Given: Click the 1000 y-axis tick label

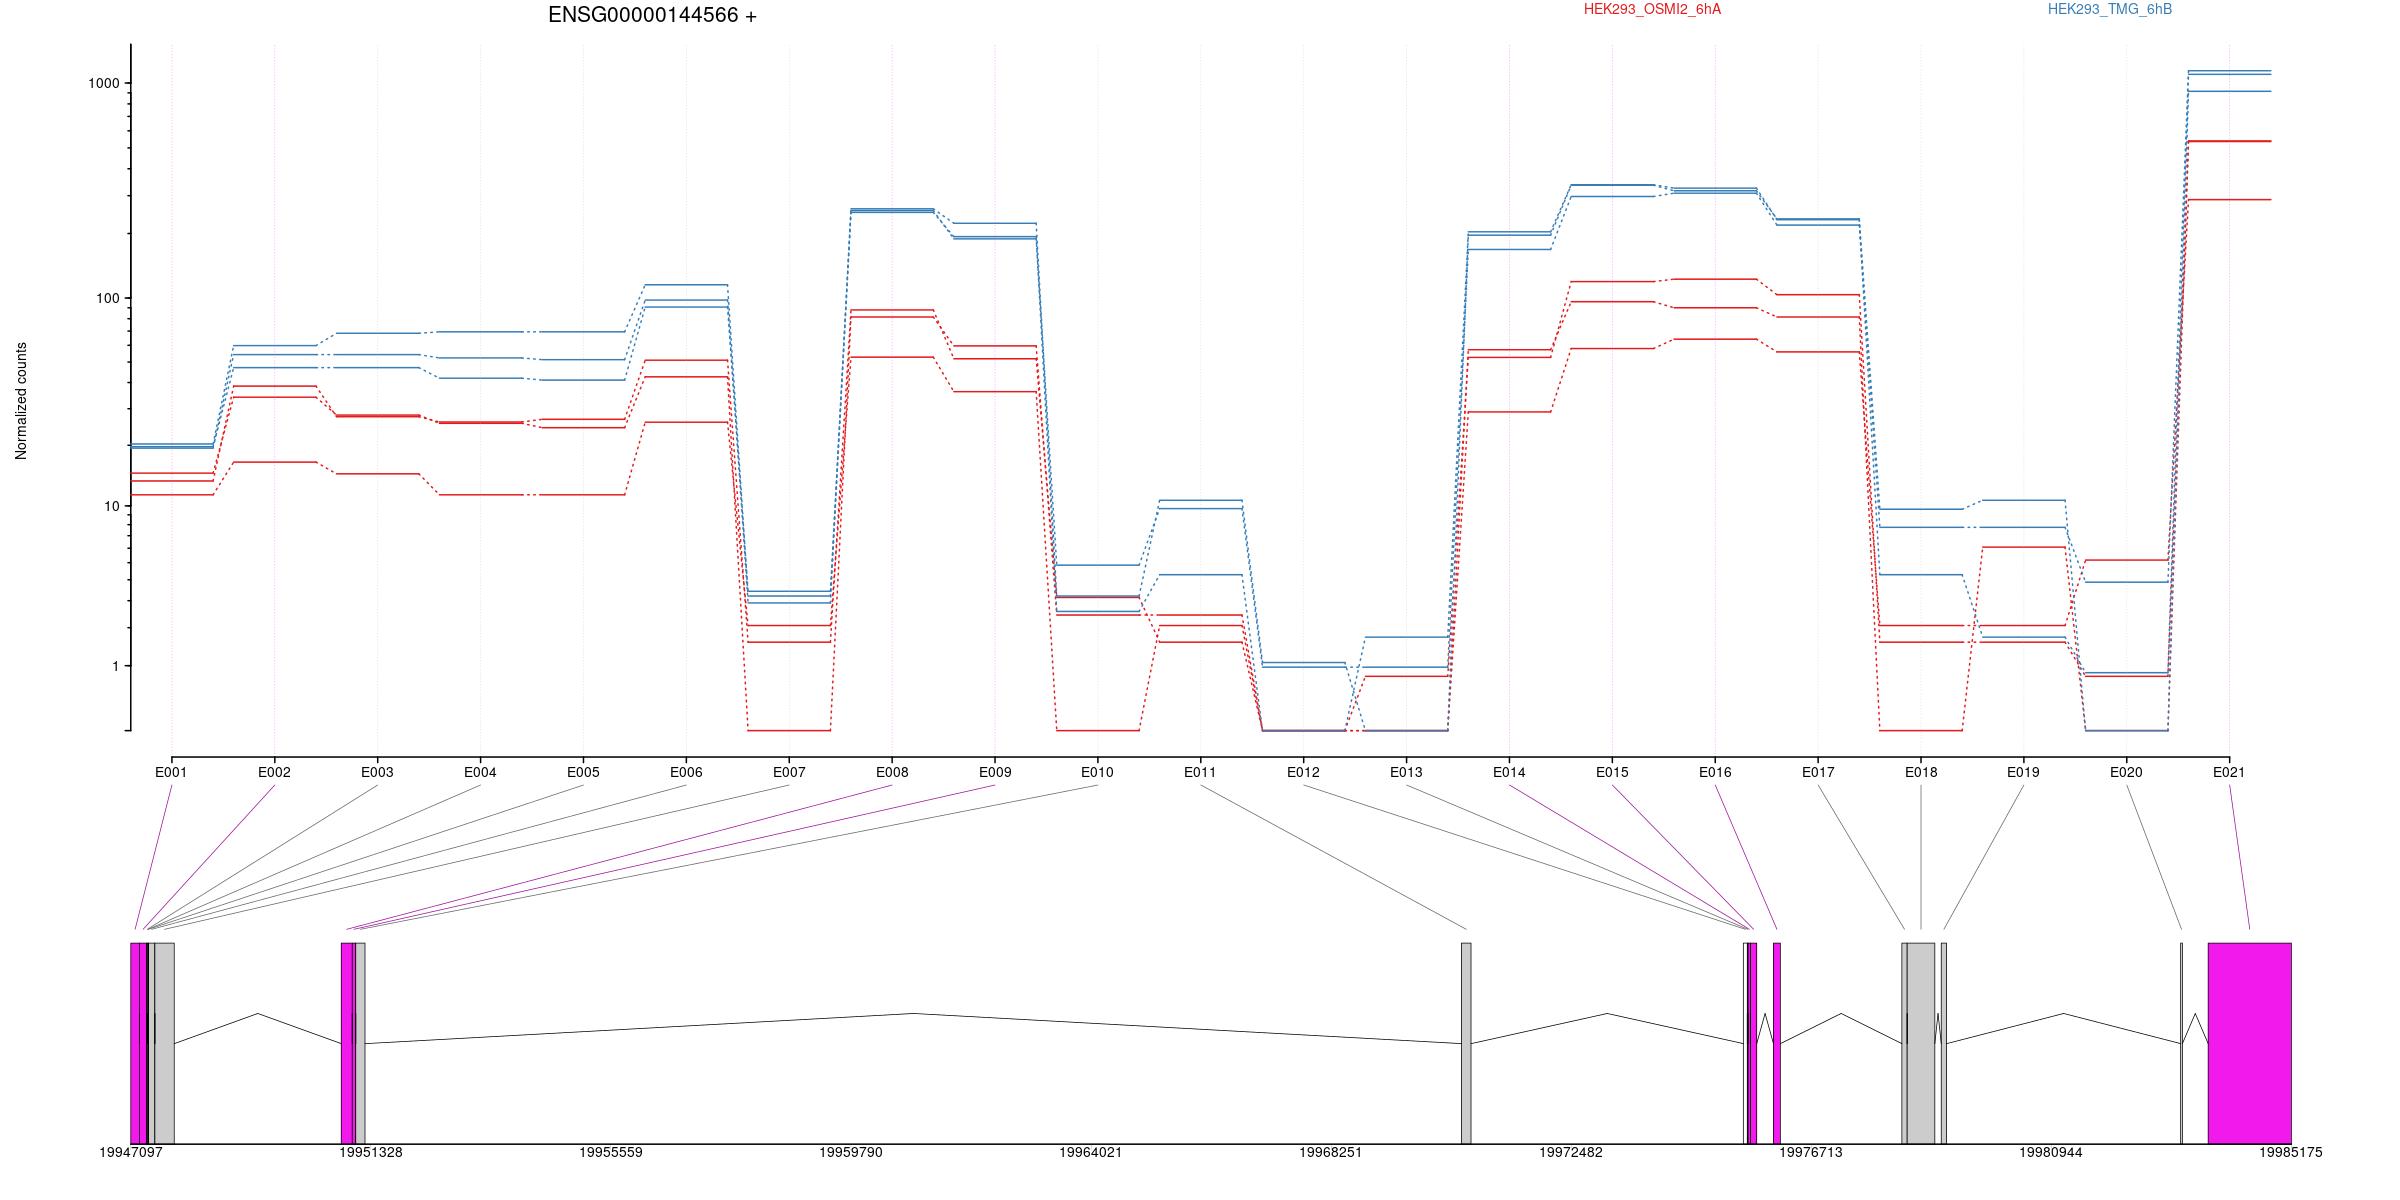Looking at the screenshot, I should 104,83.
